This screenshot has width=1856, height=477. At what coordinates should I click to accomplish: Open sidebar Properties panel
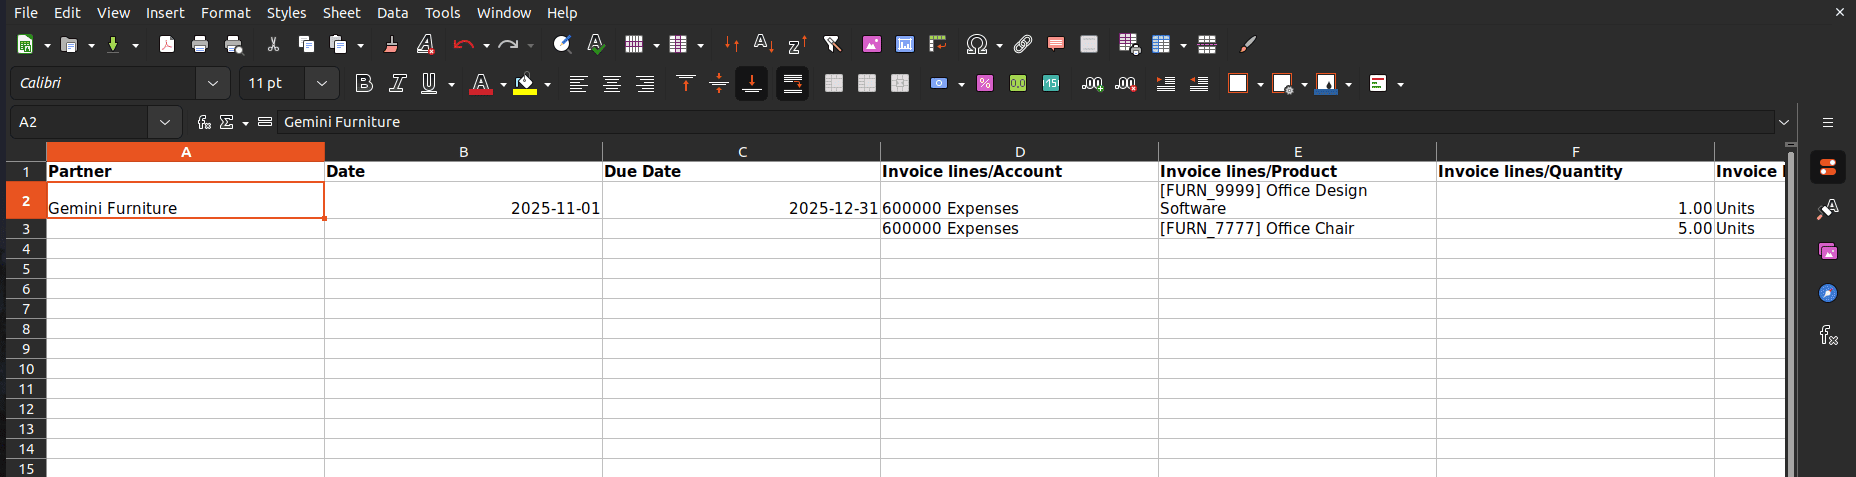1828,167
